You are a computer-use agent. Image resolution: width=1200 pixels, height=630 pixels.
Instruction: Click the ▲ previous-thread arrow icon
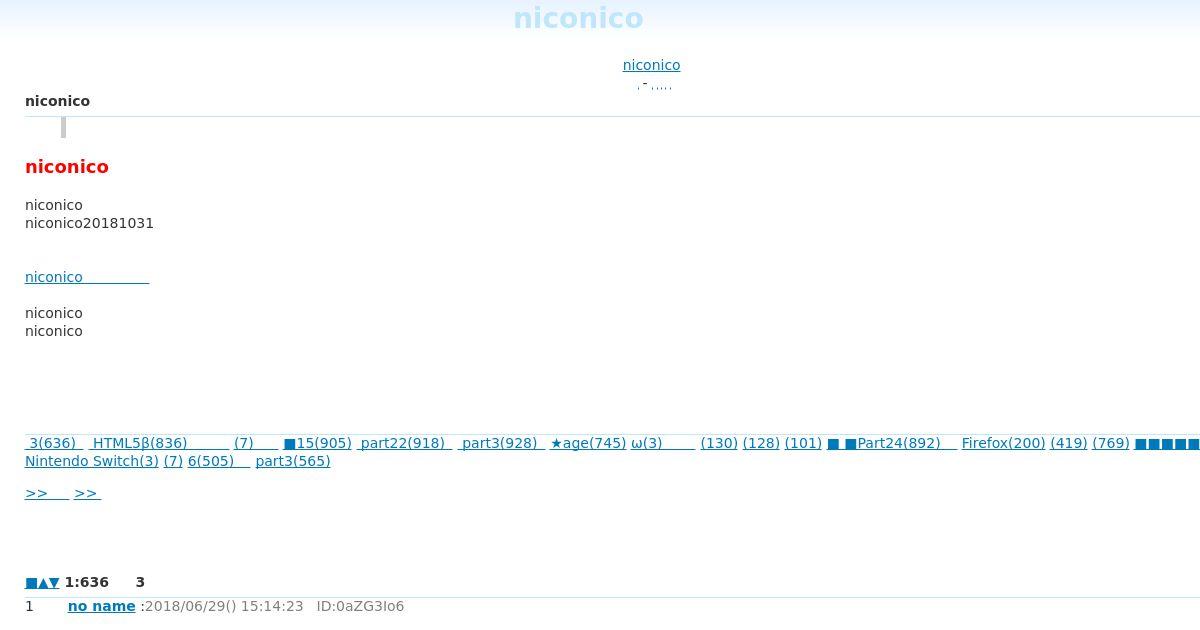click(x=43, y=583)
